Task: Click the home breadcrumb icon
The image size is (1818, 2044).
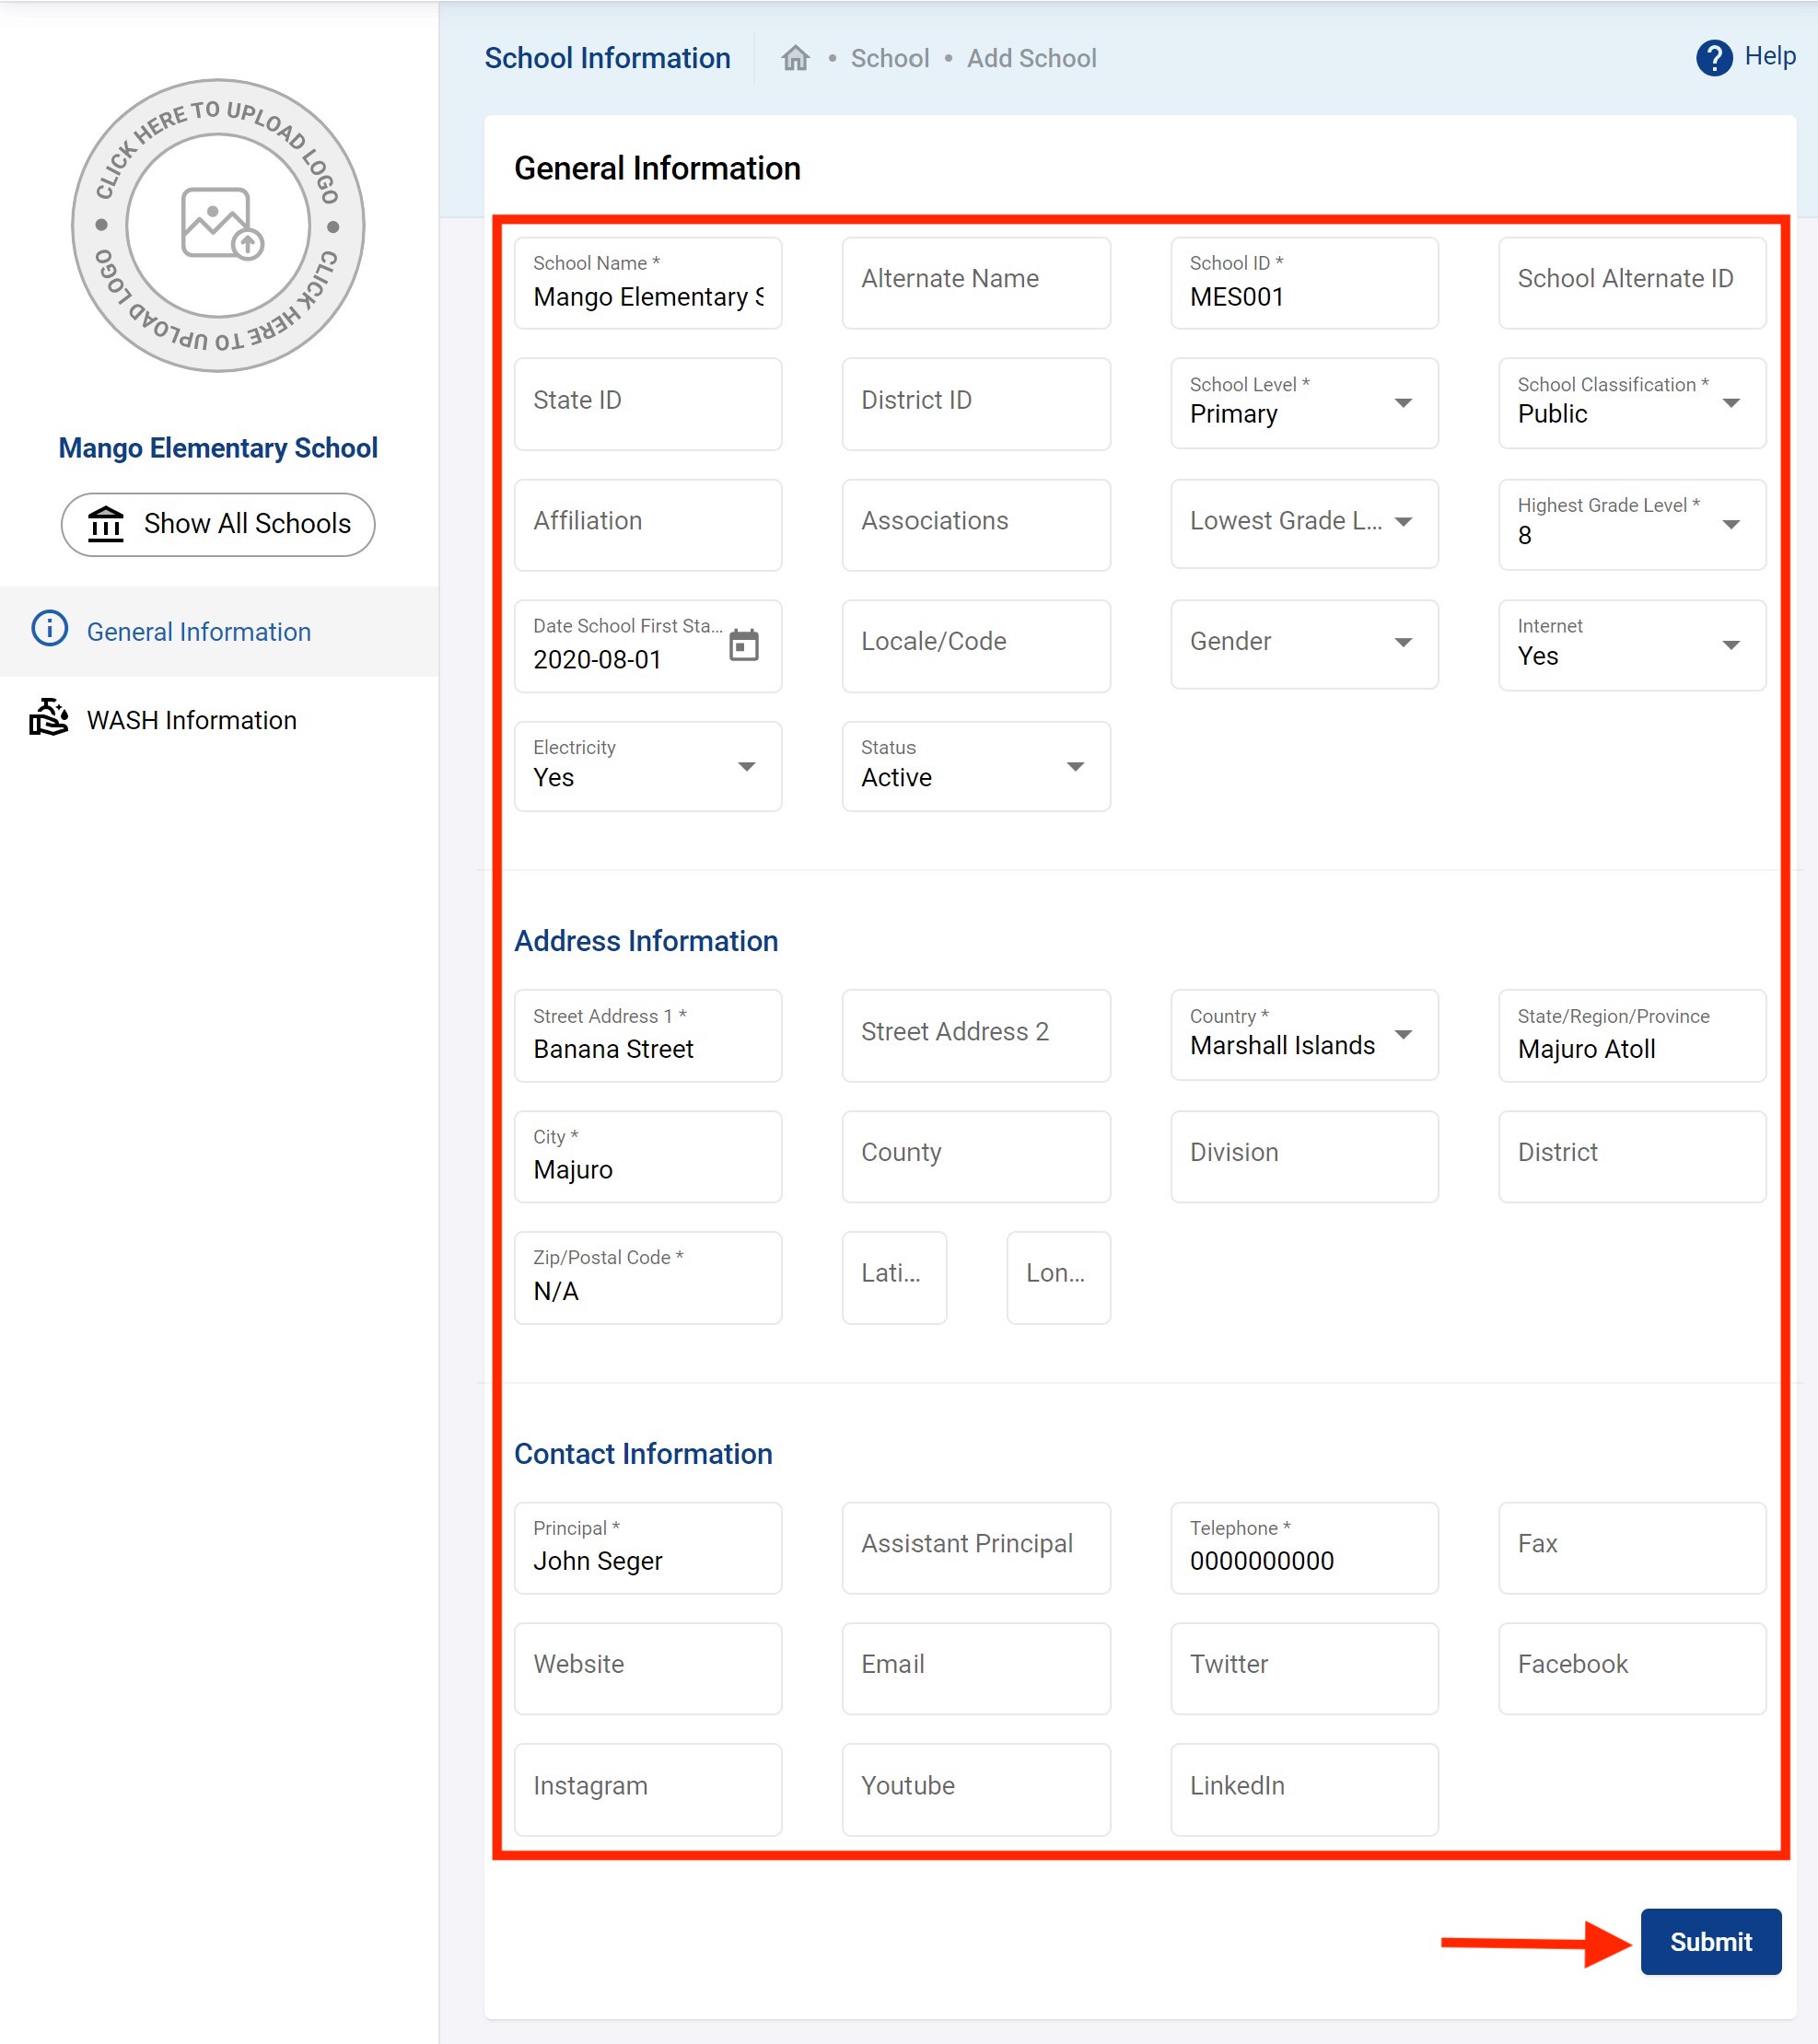Action: pyautogui.click(x=795, y=58)
